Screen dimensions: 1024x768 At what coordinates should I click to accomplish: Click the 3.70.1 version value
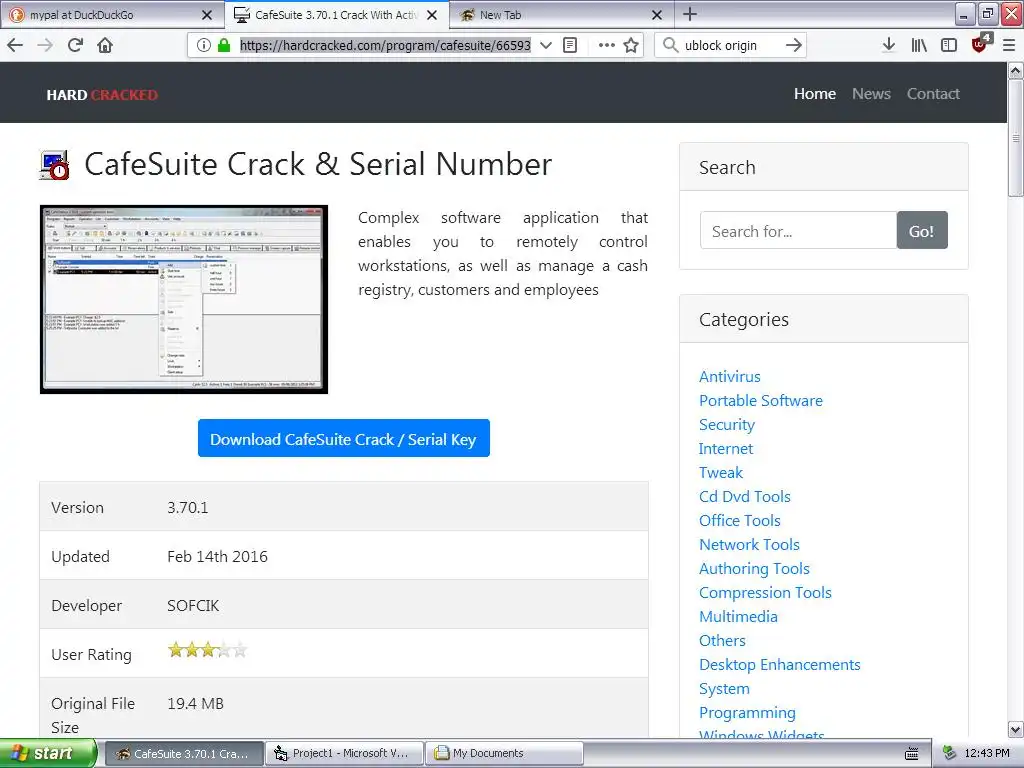(187, 507)
